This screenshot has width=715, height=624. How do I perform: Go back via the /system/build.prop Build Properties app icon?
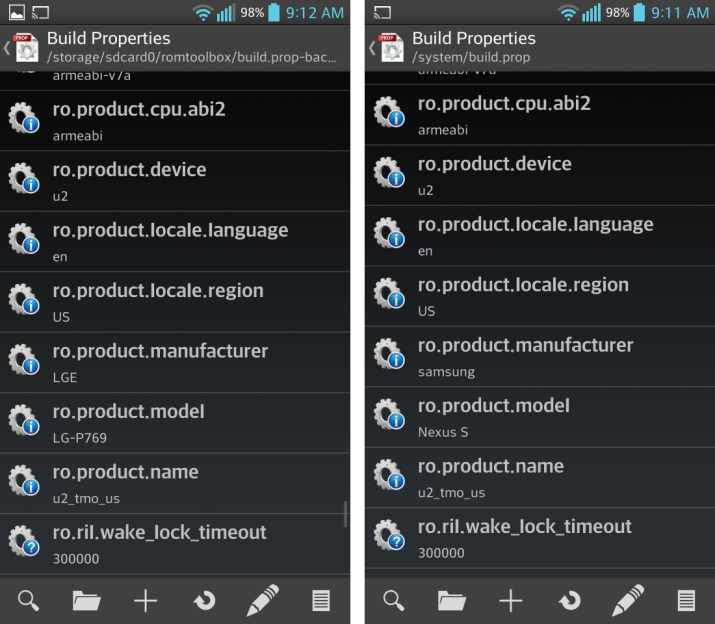[x=389, y=47]
